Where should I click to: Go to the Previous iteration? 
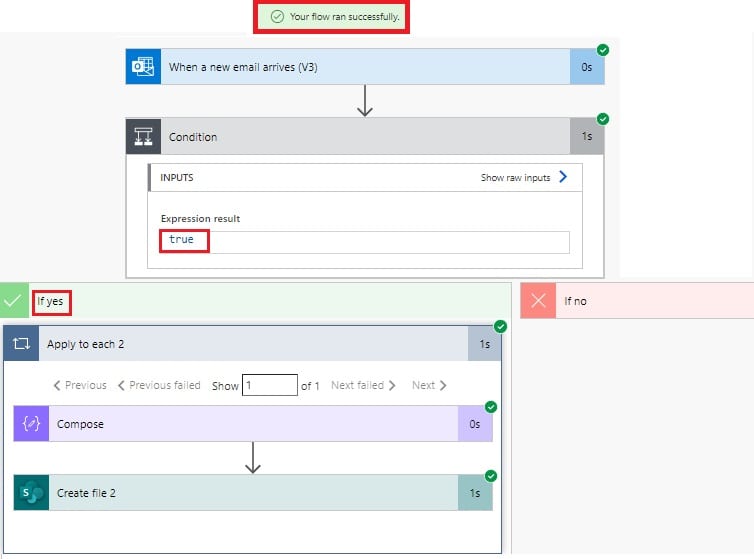click(80, 385)
